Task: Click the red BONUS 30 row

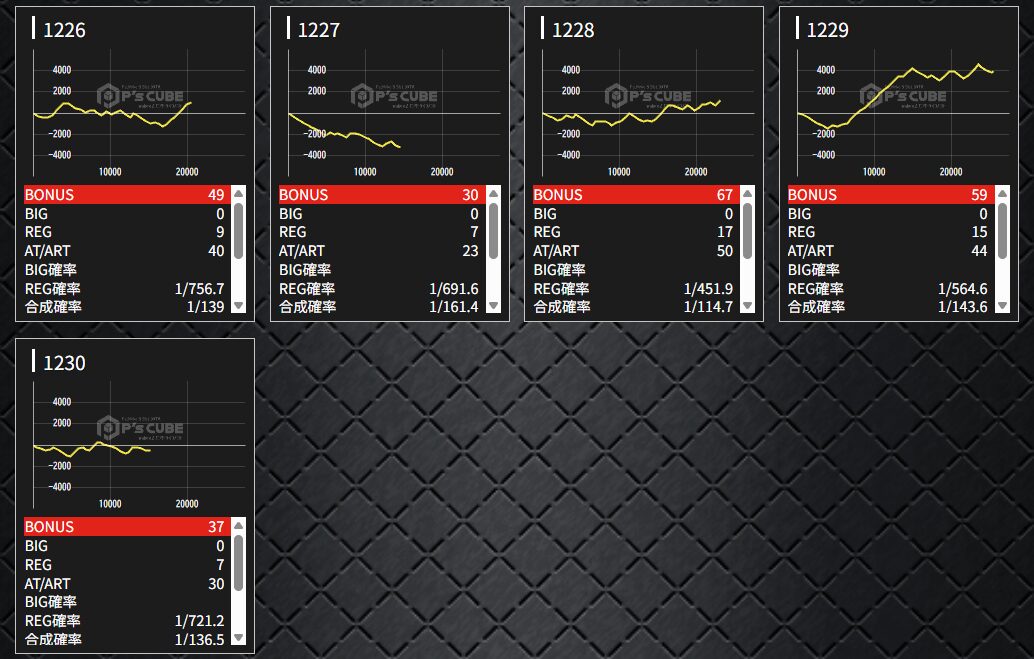Action: coord(382,195)
